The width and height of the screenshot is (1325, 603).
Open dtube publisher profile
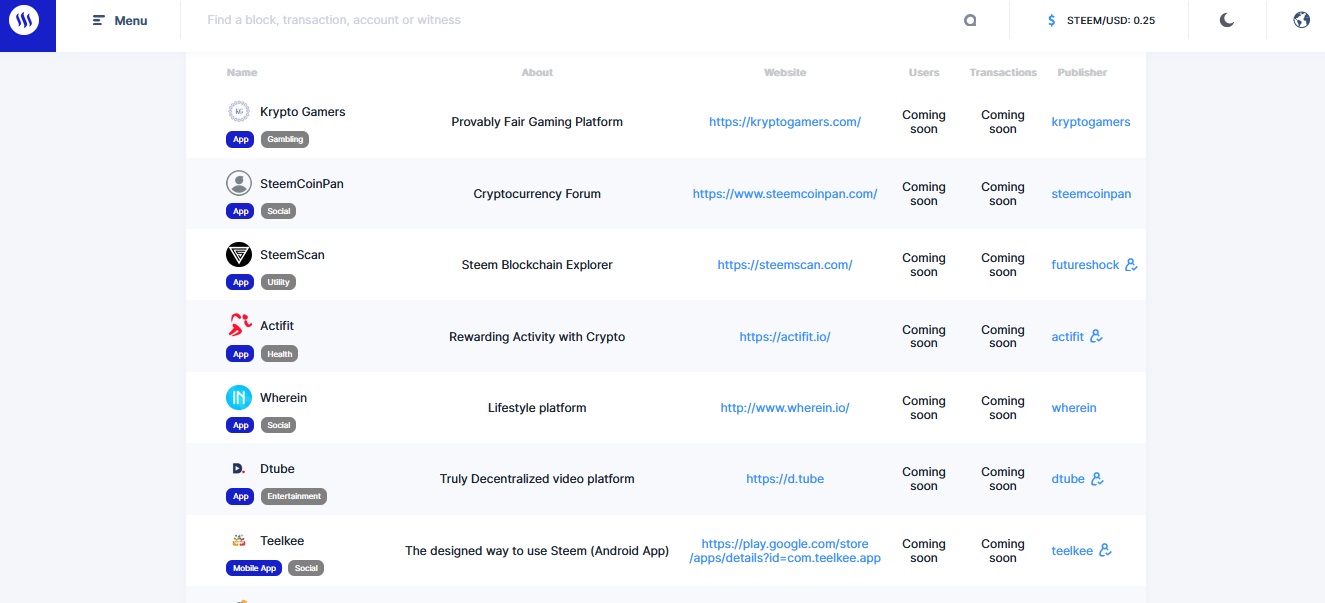(x=1068, y=479)
